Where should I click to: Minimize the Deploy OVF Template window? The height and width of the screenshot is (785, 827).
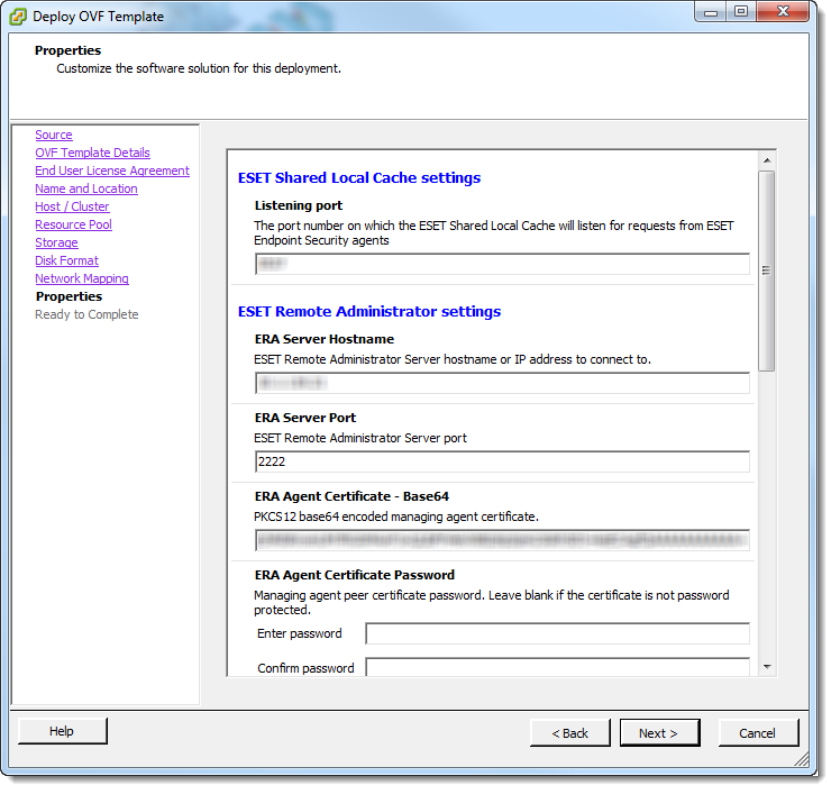pyautogui.click(x=710, y=12)
